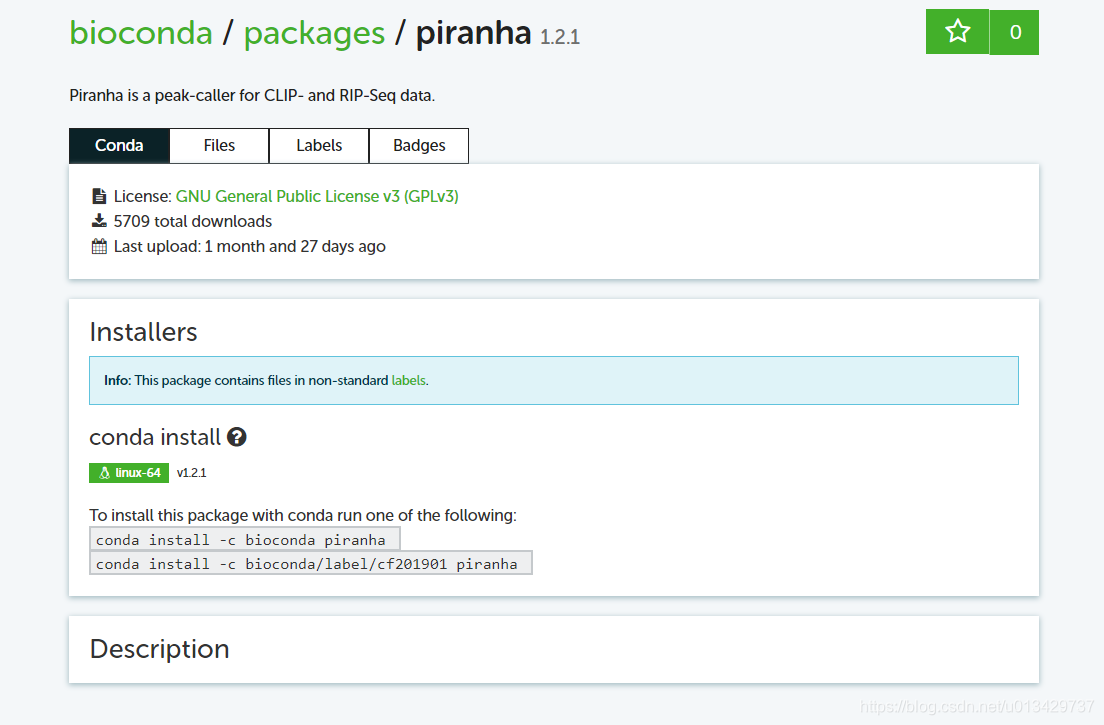Go to the packages breadcrumb link
This screenshot has height=725, width=1104.
[x=314, y=33]
